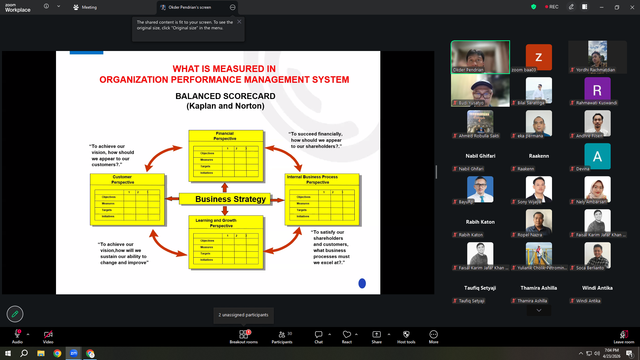Click the Leave room button
The height and width of the screenshot is (360, 640).
pos(624,337)
